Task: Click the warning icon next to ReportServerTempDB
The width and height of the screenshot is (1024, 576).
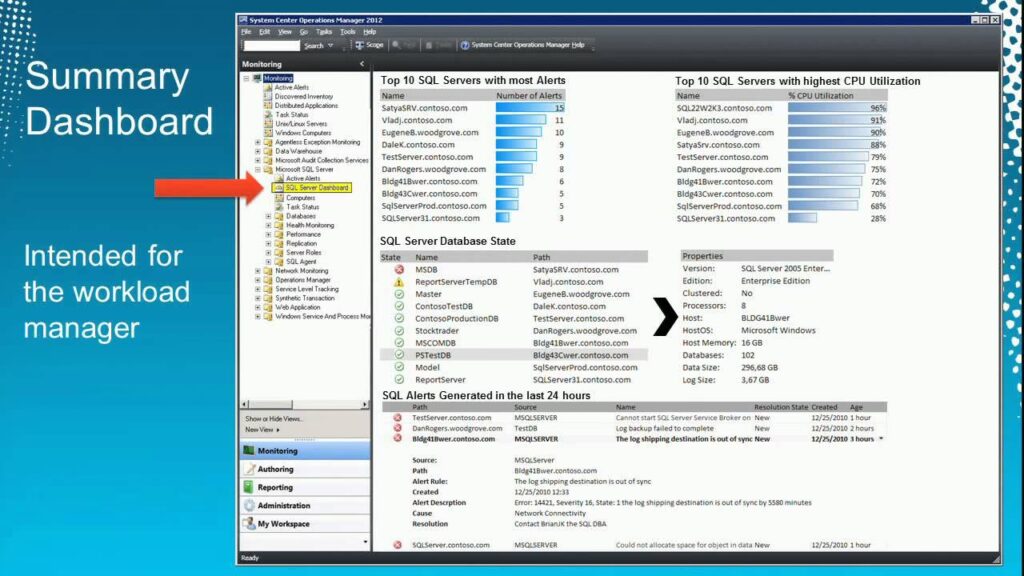Action: point(398,282)
